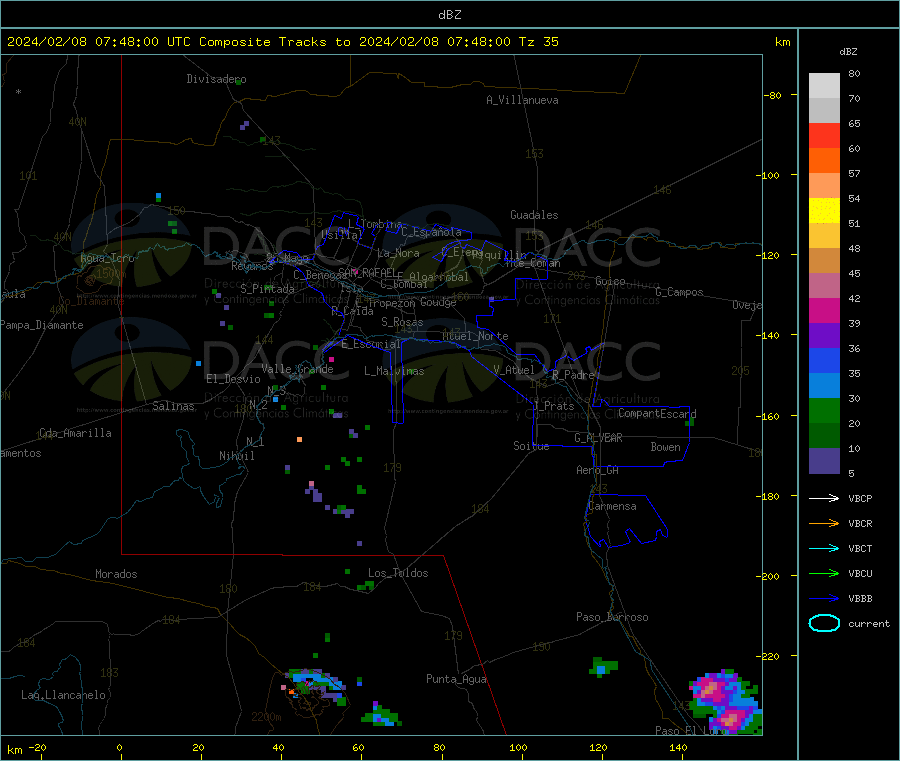
Task: Click the 'Nihuil' map label
Action: (236, 456)
